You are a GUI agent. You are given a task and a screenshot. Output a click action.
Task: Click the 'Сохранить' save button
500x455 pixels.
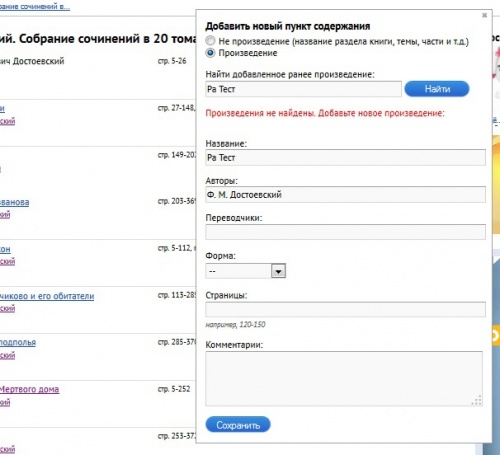point(238,425)
